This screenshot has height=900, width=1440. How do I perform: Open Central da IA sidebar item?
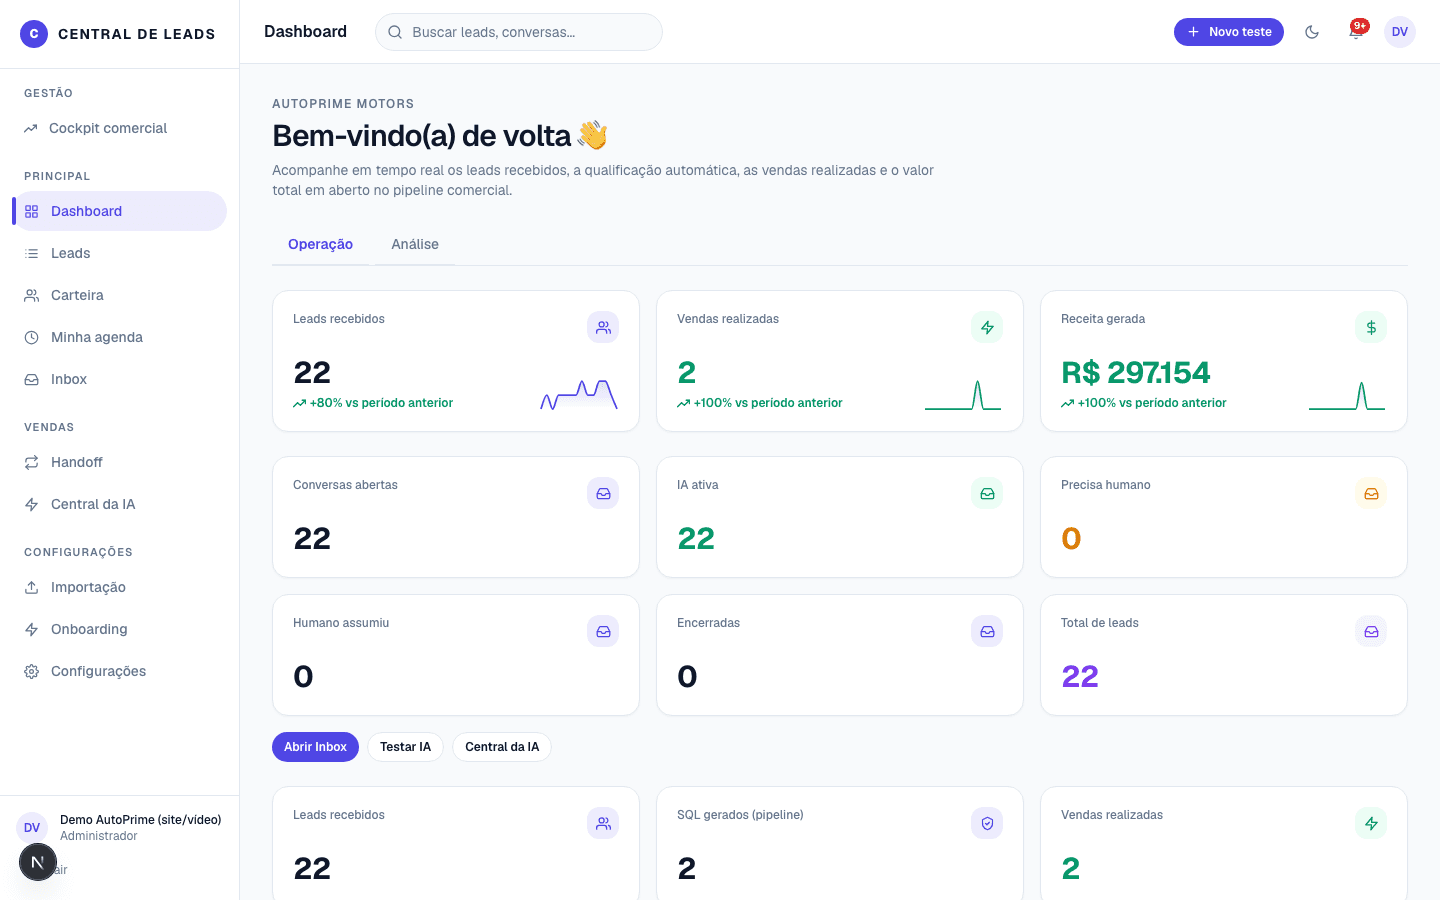tap(120, 504)
